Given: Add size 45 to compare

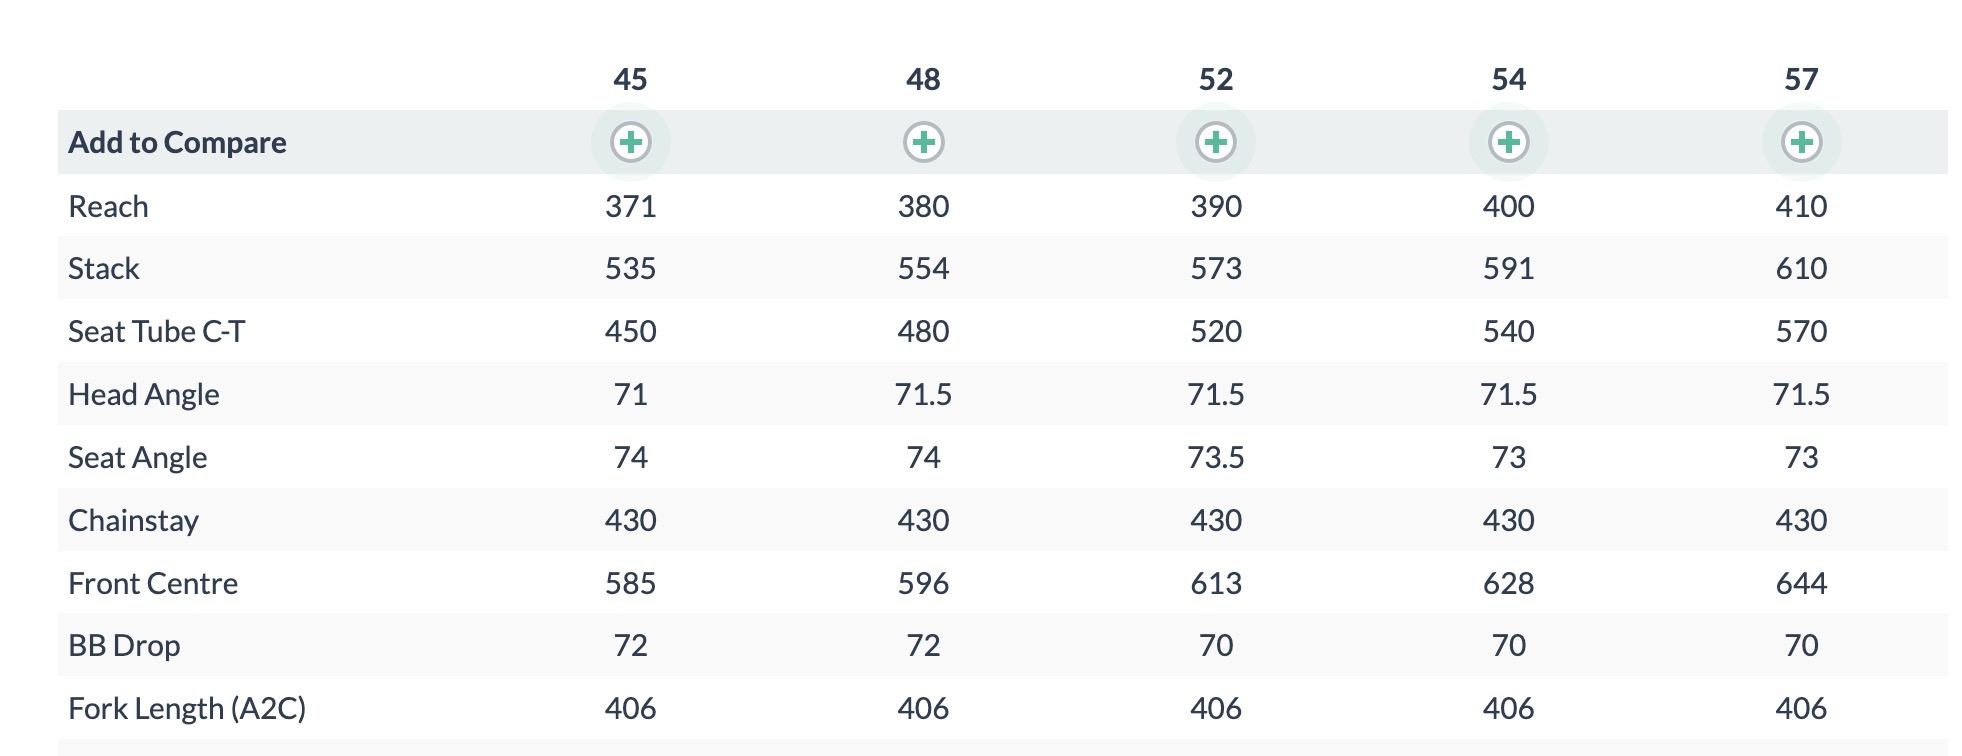Looking at the screenshot, I should pyautogui.click(x=631, y=142).
